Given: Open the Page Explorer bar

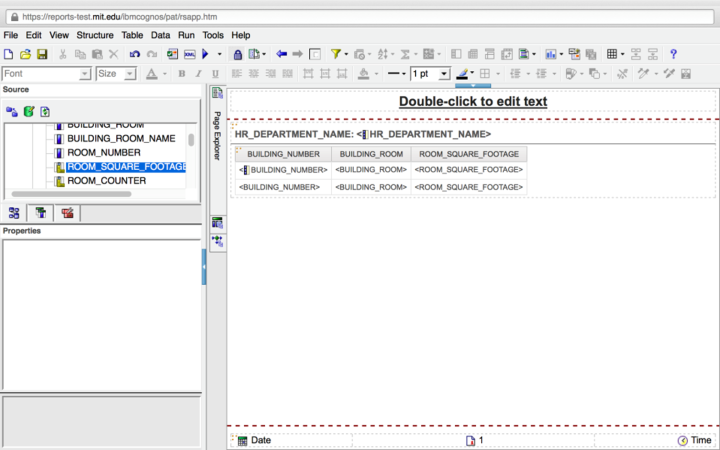Looking at the screenshot, I should 217,136.
